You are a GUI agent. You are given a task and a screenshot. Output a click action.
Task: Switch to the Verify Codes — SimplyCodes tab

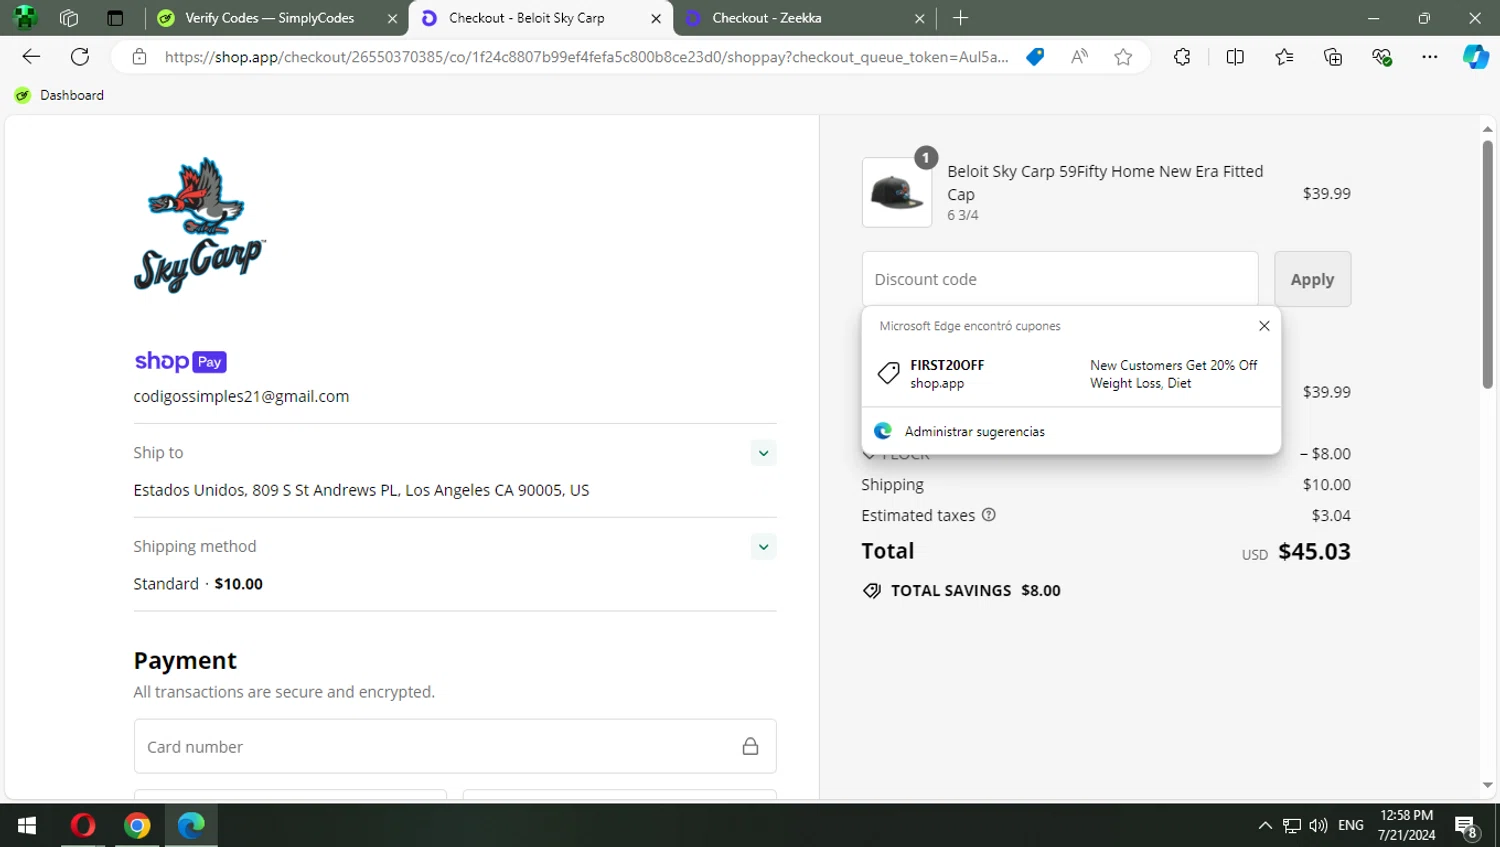pyautogui.click(x=269, y=18)
